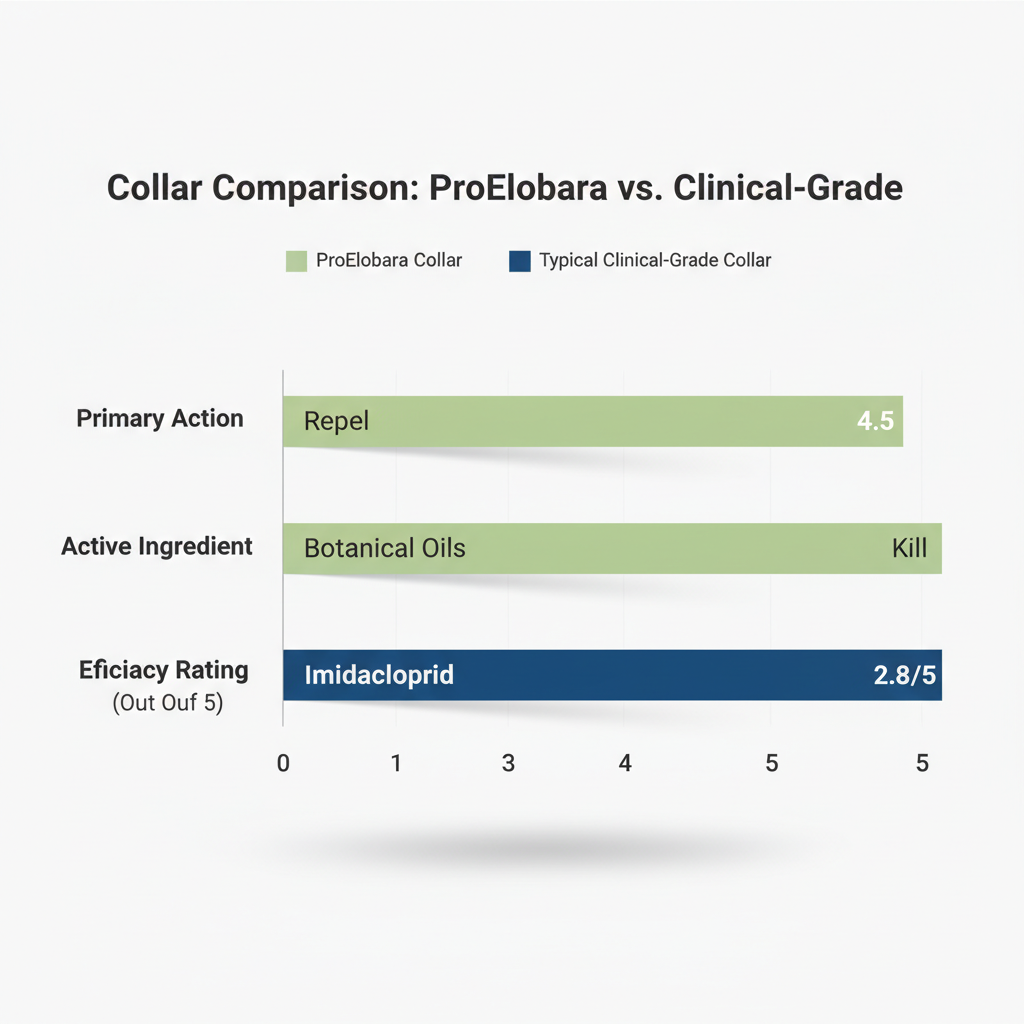Click the 'Kill' text in the middle bar
The height and width of the screenshot is (1024, 1024).
[x=909, y=548]
